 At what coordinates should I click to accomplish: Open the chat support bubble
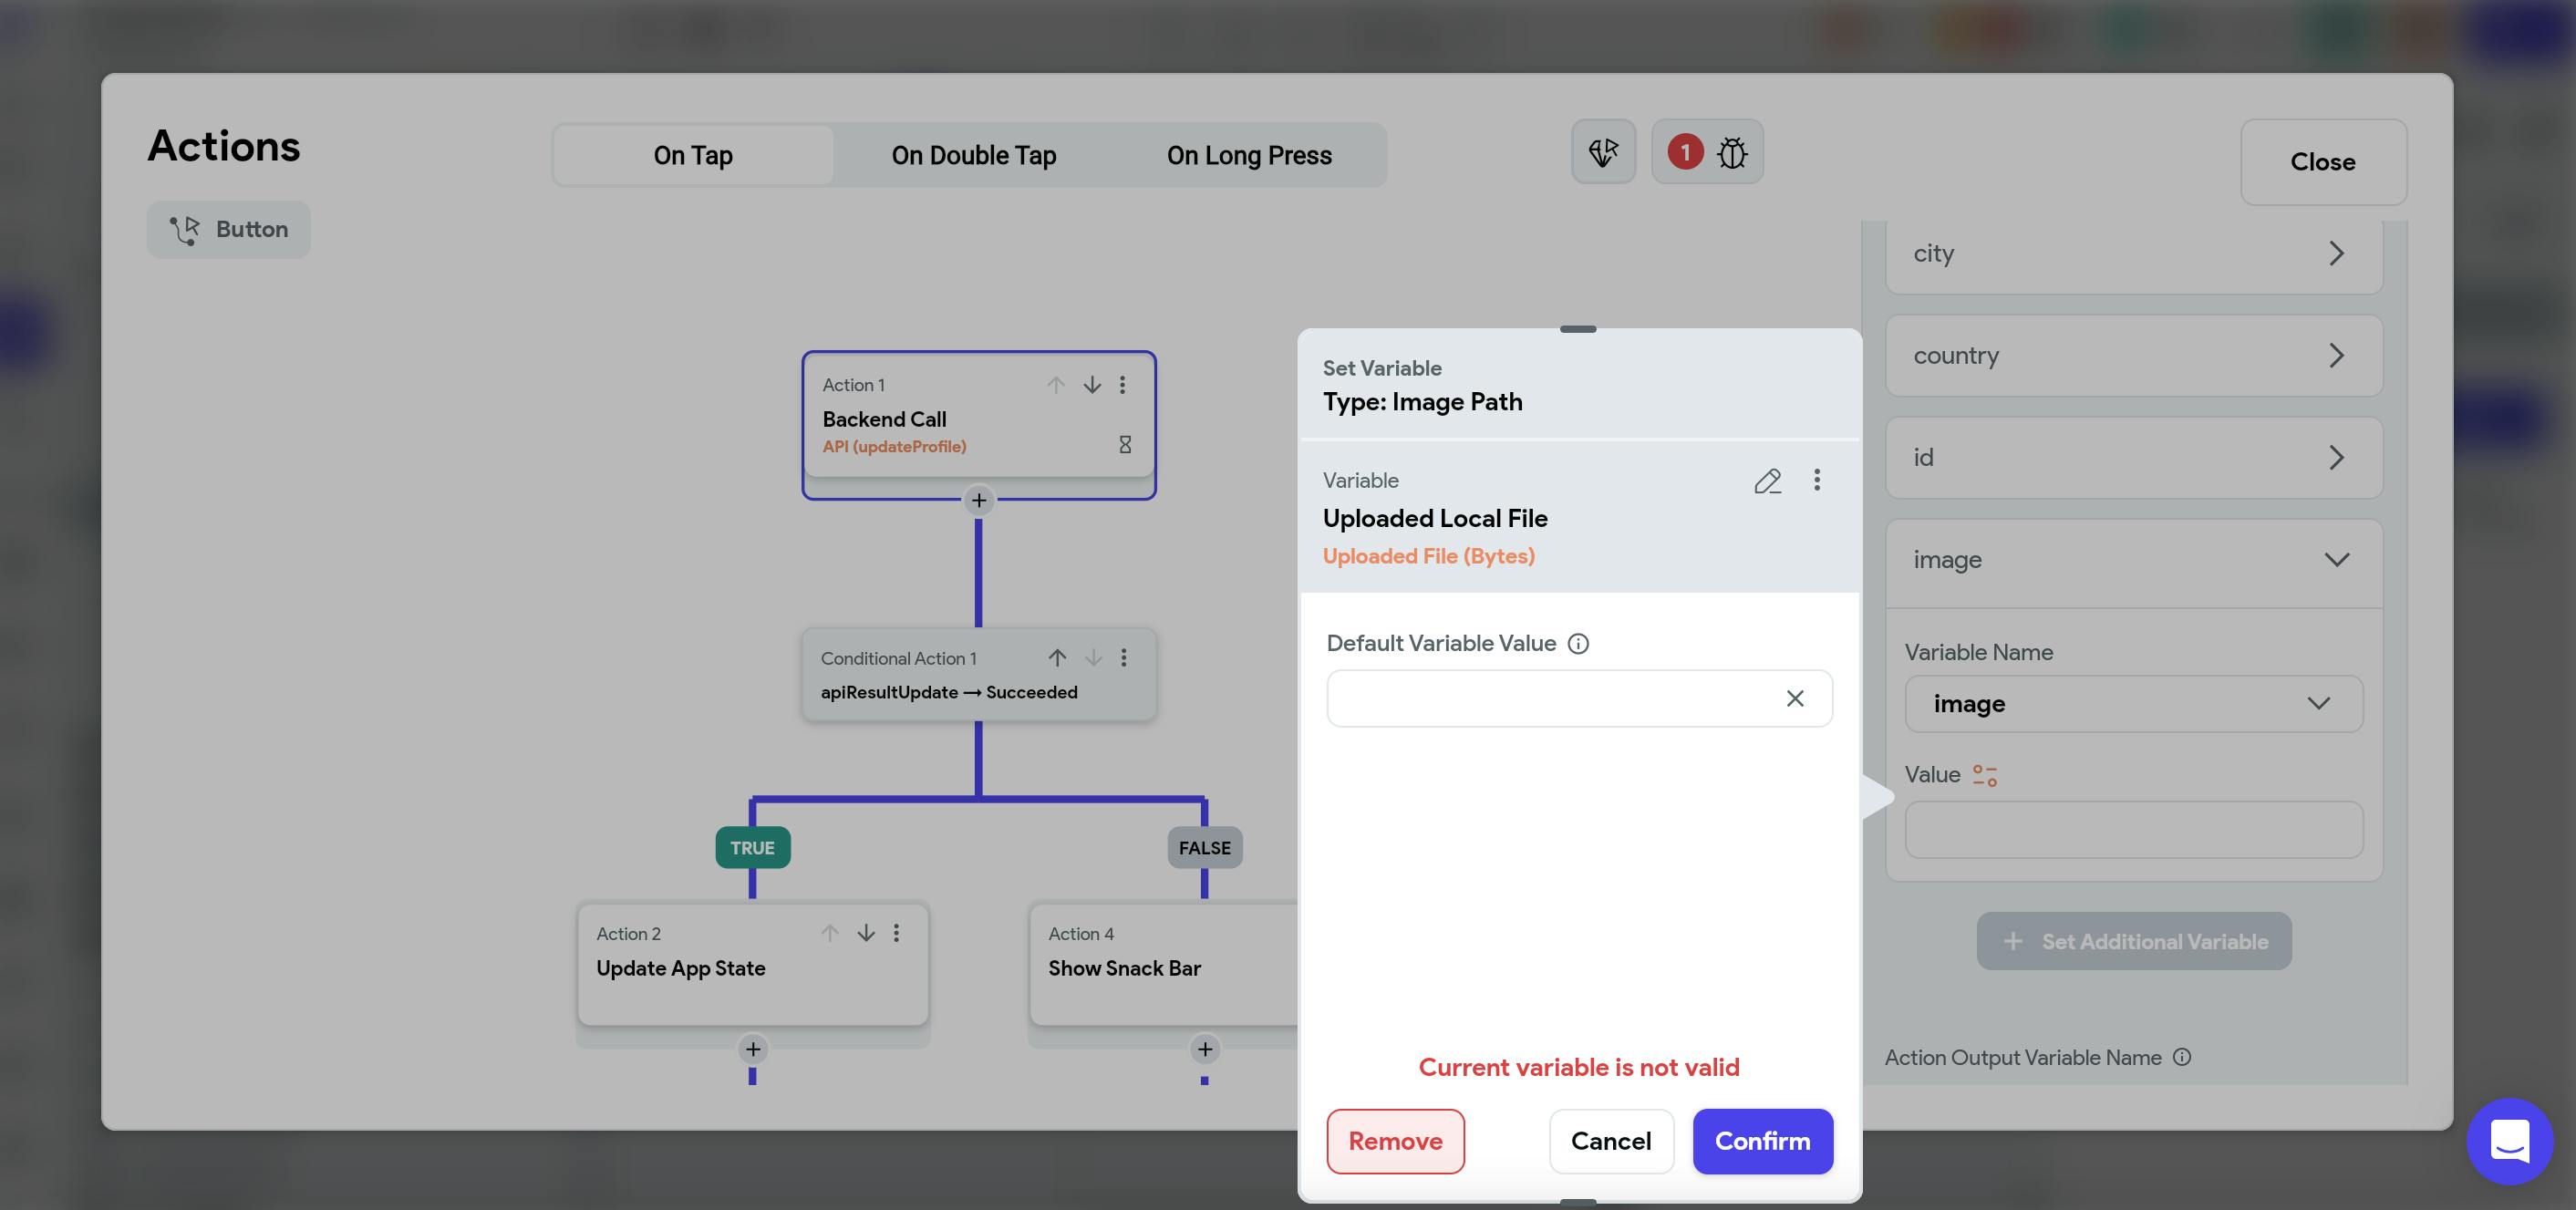2510,1141
